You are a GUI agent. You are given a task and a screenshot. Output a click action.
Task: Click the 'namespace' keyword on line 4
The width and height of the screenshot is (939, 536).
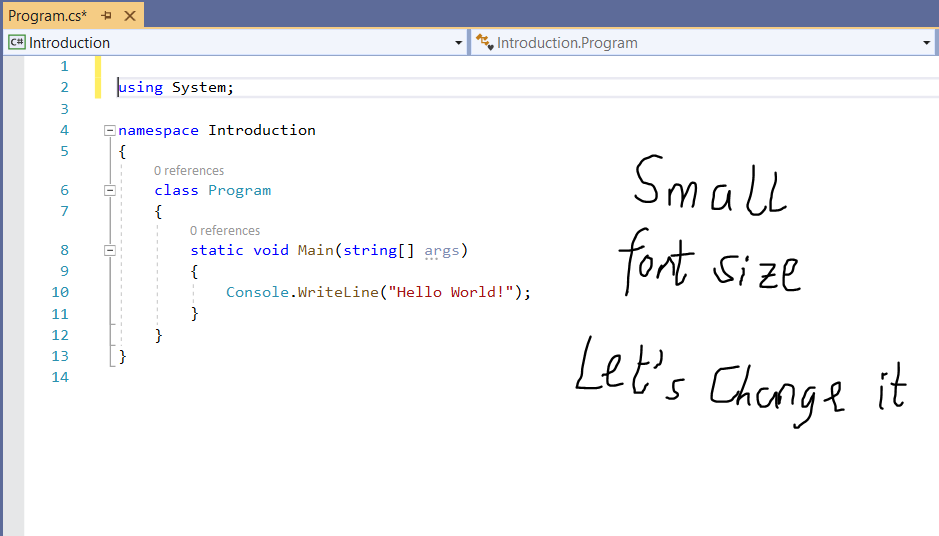tap(158, 131)
